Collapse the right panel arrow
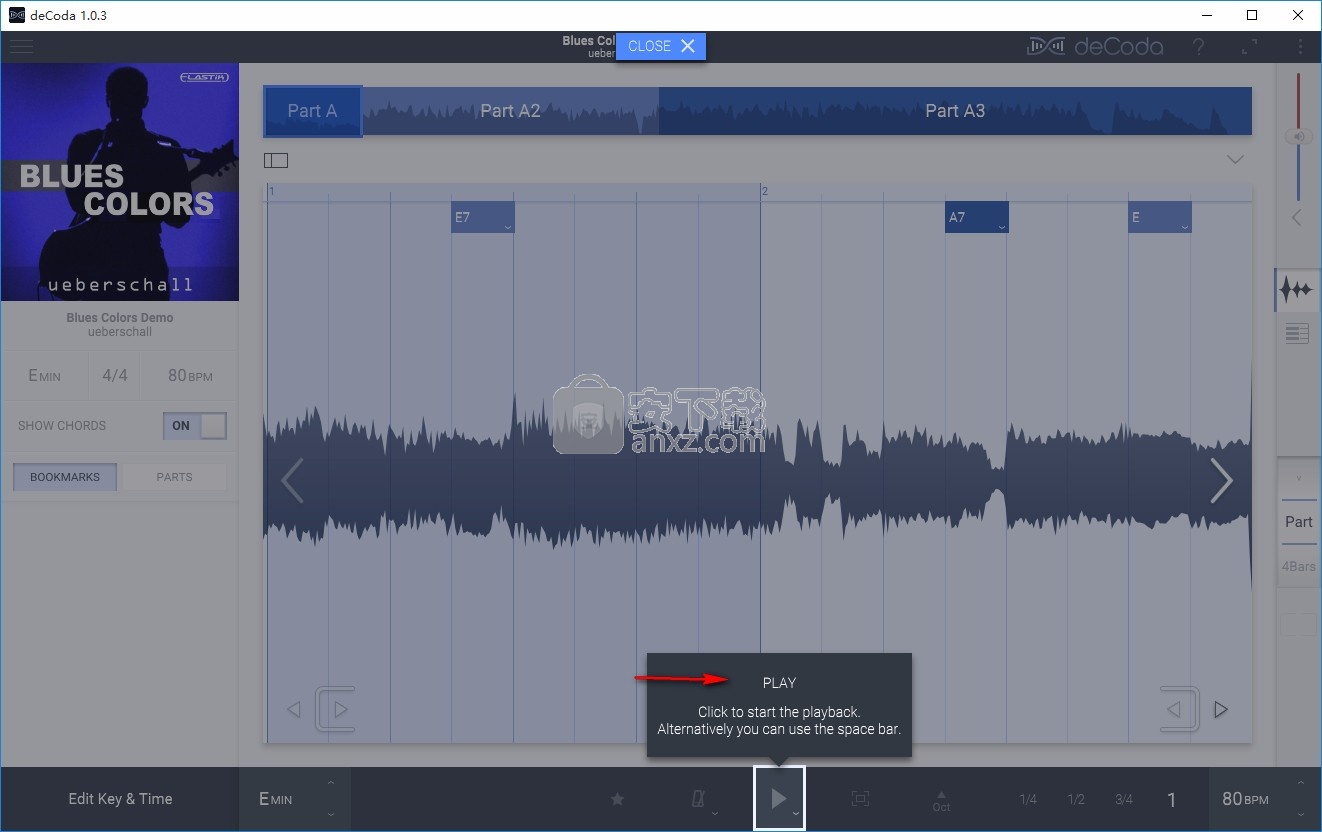The height and width of the screenshot is (832, 1322). click(x=1298, y=217)
